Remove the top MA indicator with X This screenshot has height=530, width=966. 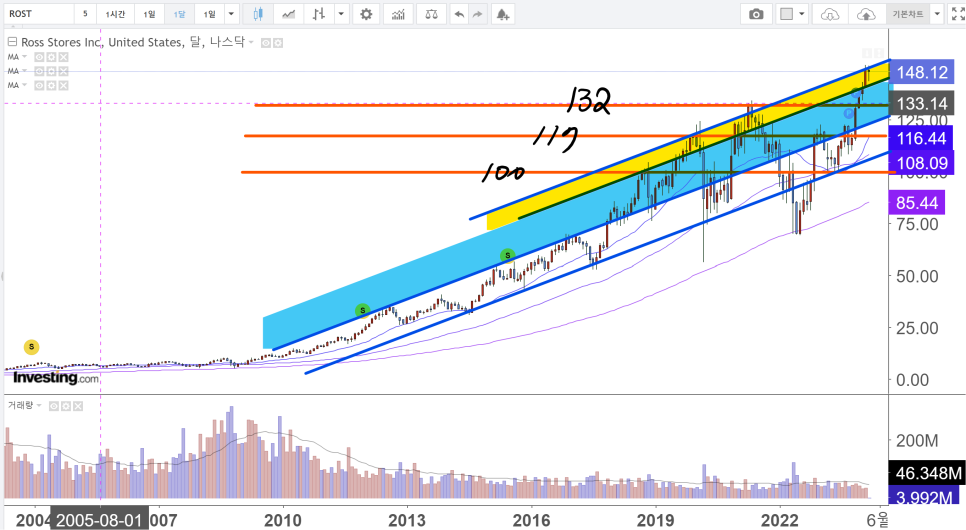[x=63, y=57]
